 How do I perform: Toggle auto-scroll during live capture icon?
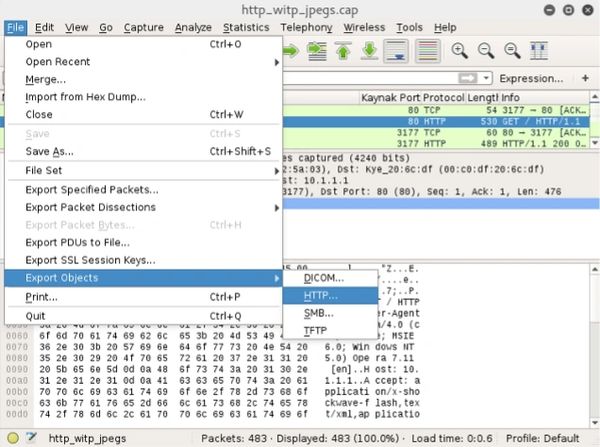[x=396, y=51]
